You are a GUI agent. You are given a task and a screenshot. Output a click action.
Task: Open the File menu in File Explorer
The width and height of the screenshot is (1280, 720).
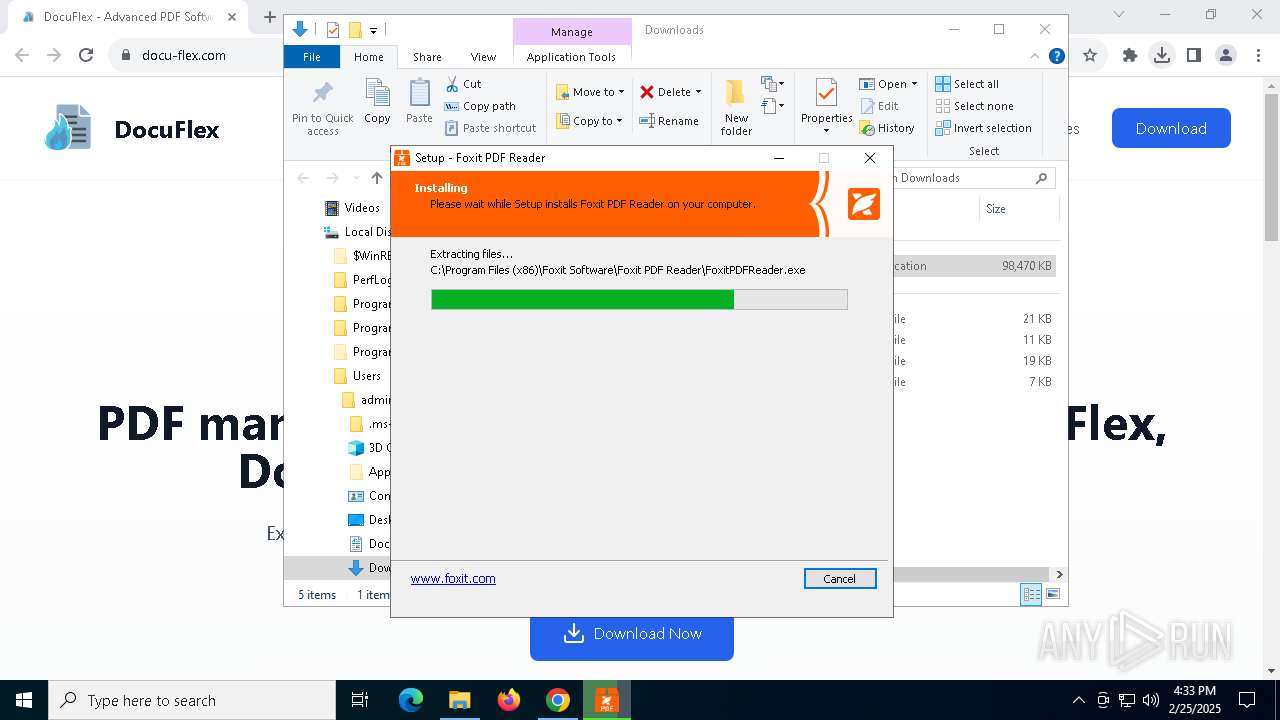pos(312,57)
